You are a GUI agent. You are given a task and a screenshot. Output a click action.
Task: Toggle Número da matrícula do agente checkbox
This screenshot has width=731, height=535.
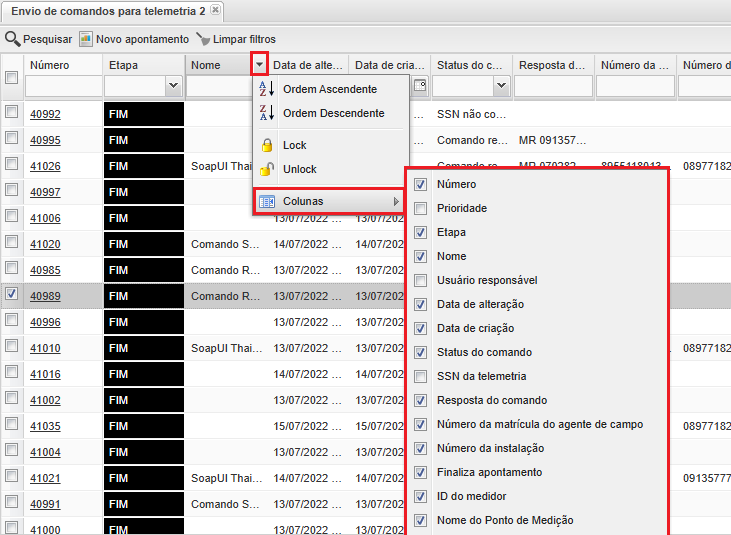(421, 424)
